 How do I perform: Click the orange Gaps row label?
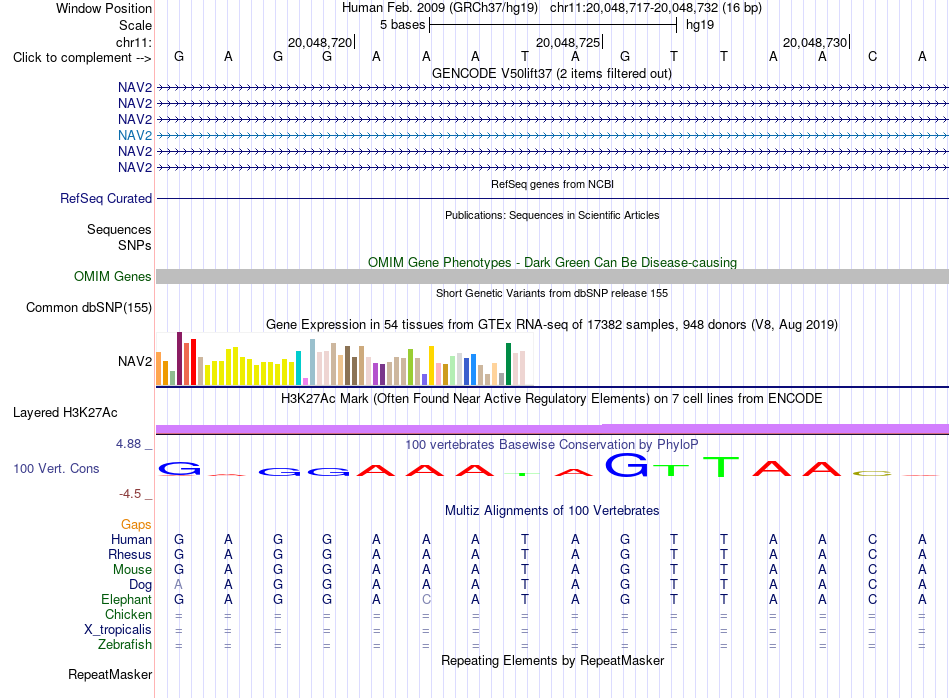pyautogui.click(x=136, y=524)
